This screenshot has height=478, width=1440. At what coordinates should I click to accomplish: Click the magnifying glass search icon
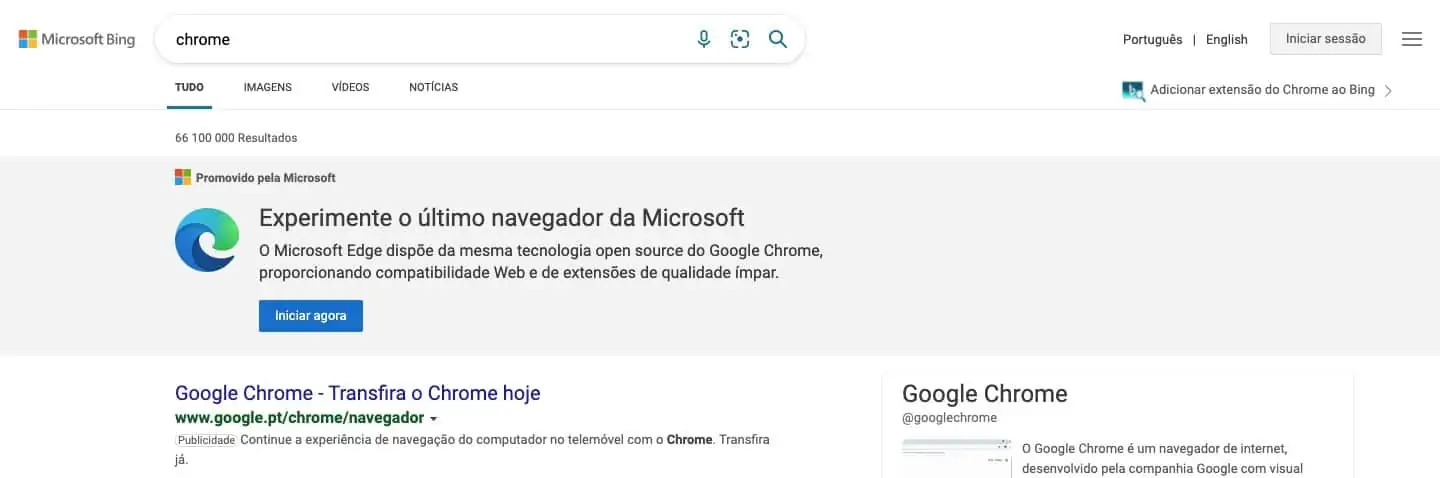coord(778,39)
